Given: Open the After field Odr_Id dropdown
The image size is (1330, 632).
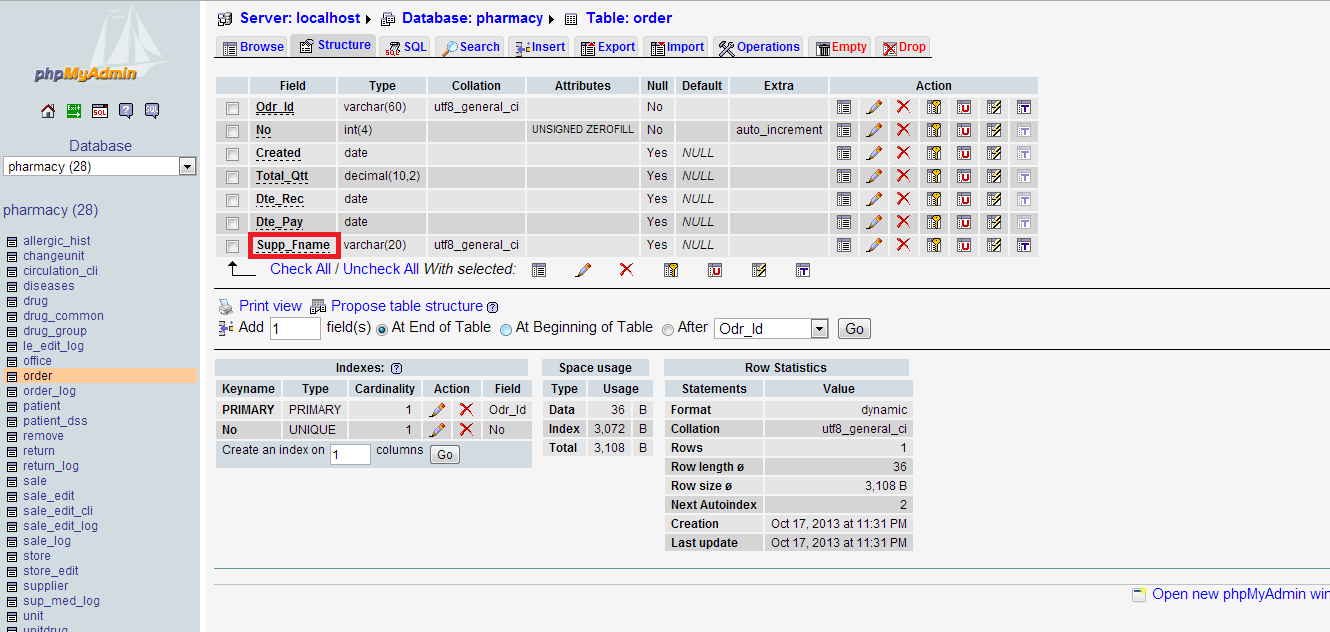Looking at the screenshot, I should (x=771, y=328).
